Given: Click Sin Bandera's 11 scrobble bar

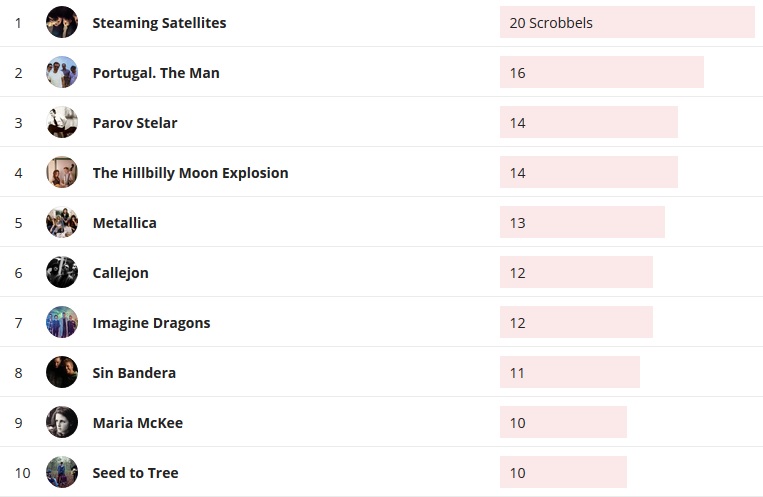Looking at the screenshot, I should (x=569, y=372).
